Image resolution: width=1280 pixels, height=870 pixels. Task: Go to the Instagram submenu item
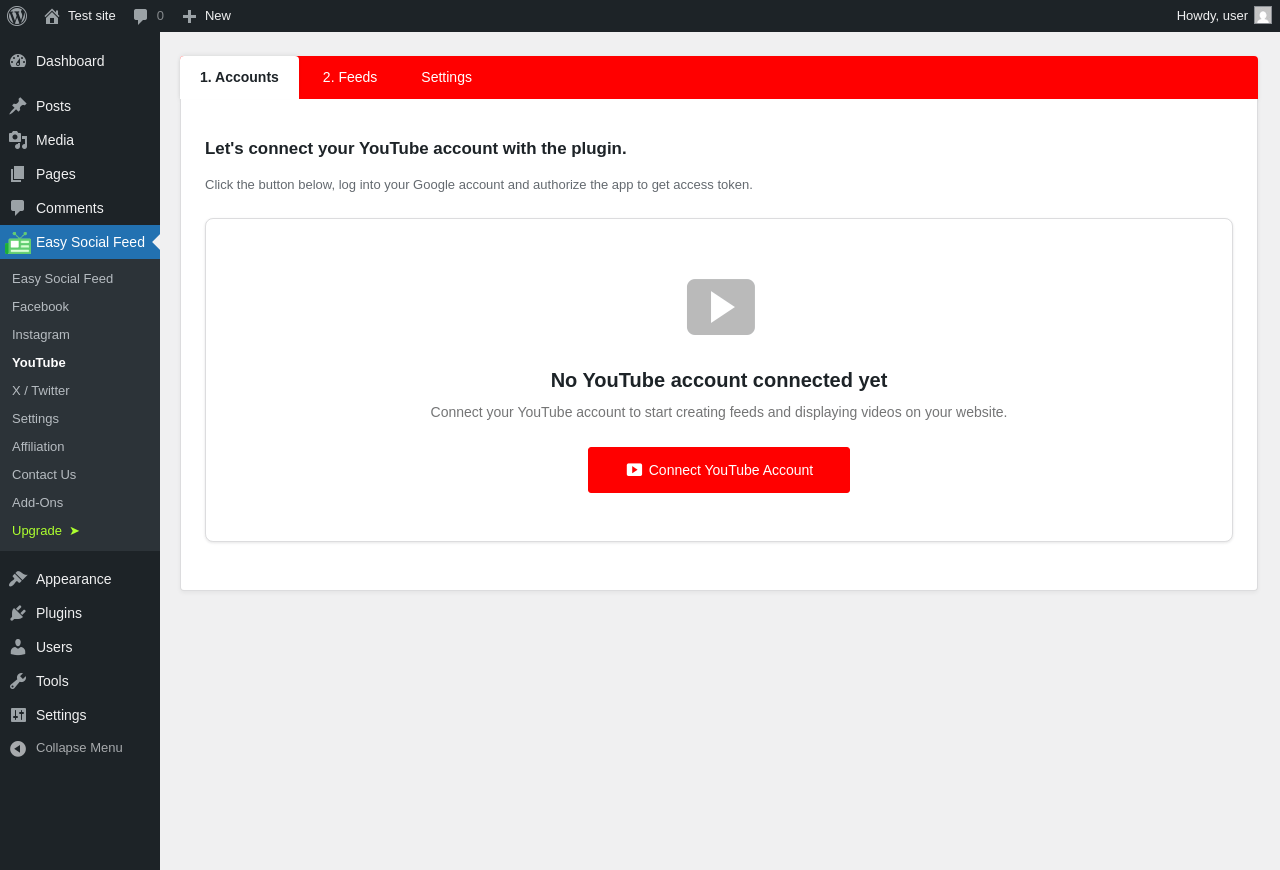(x=41, y=335)
